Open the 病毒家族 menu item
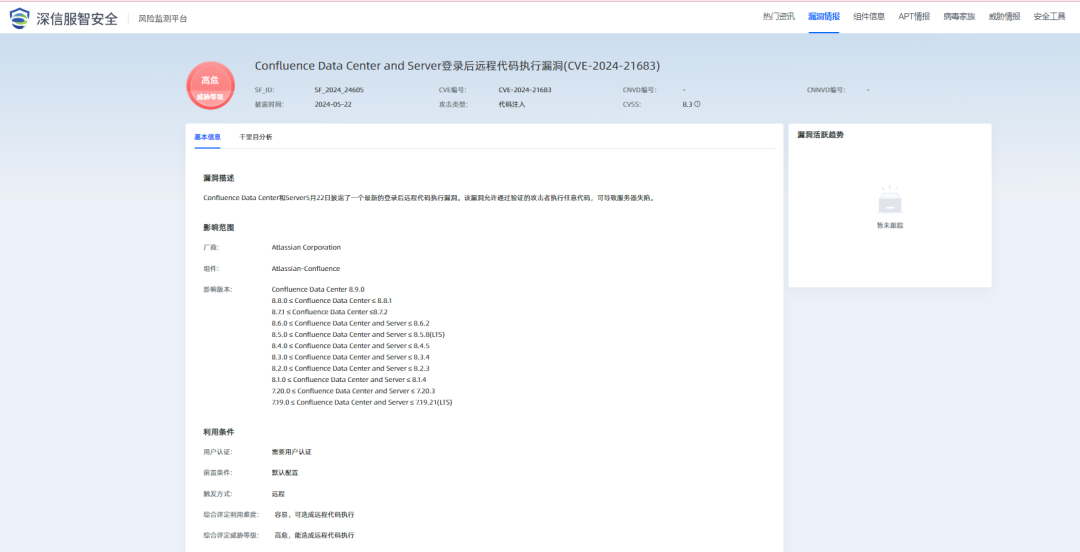This screenshot has width=1080, height=552. [x=959, y=17]
